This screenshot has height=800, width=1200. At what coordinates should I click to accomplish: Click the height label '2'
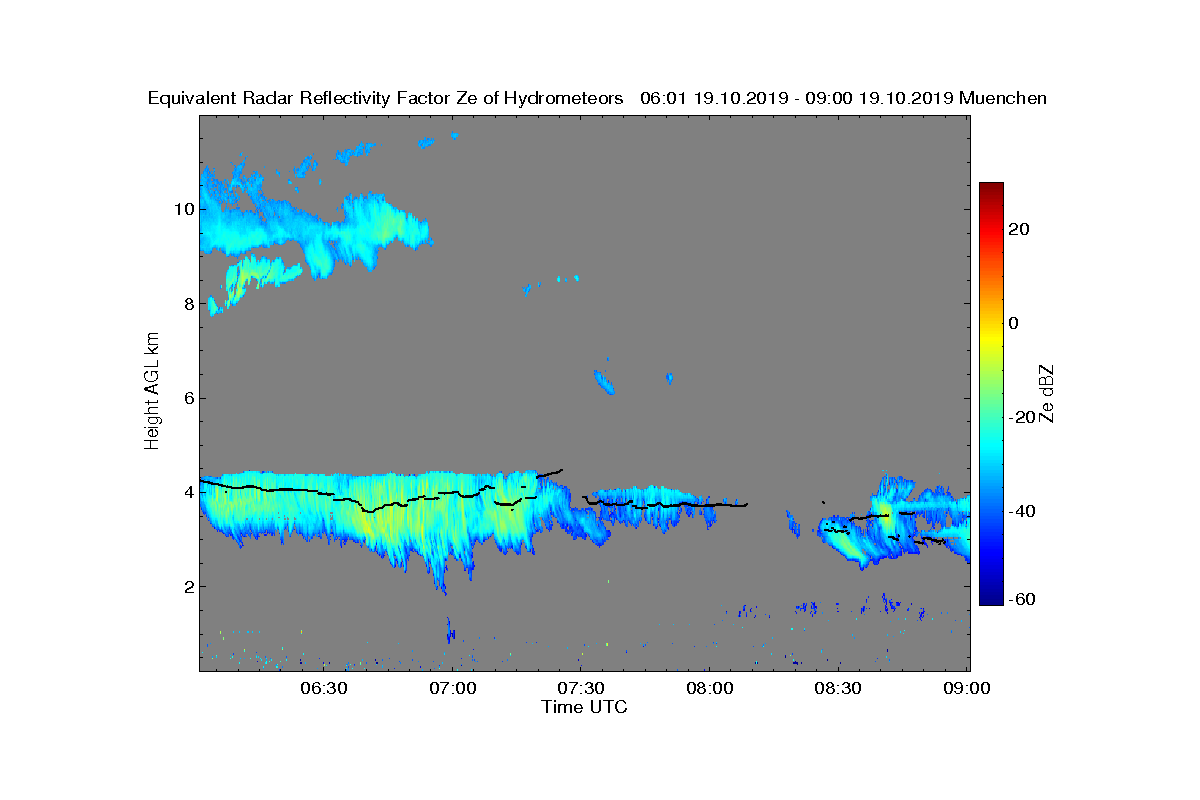click(x=187, y=586)
